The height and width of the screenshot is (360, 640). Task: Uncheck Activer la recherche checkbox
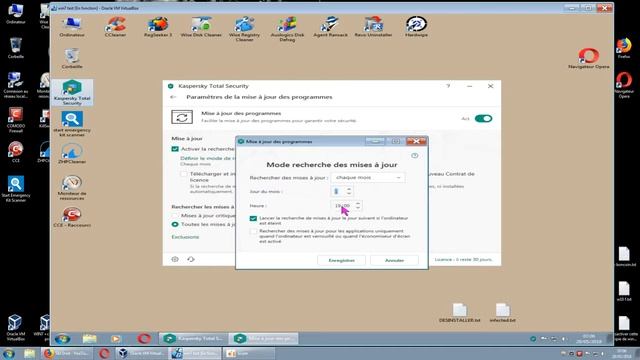click(x=175, y=149)
